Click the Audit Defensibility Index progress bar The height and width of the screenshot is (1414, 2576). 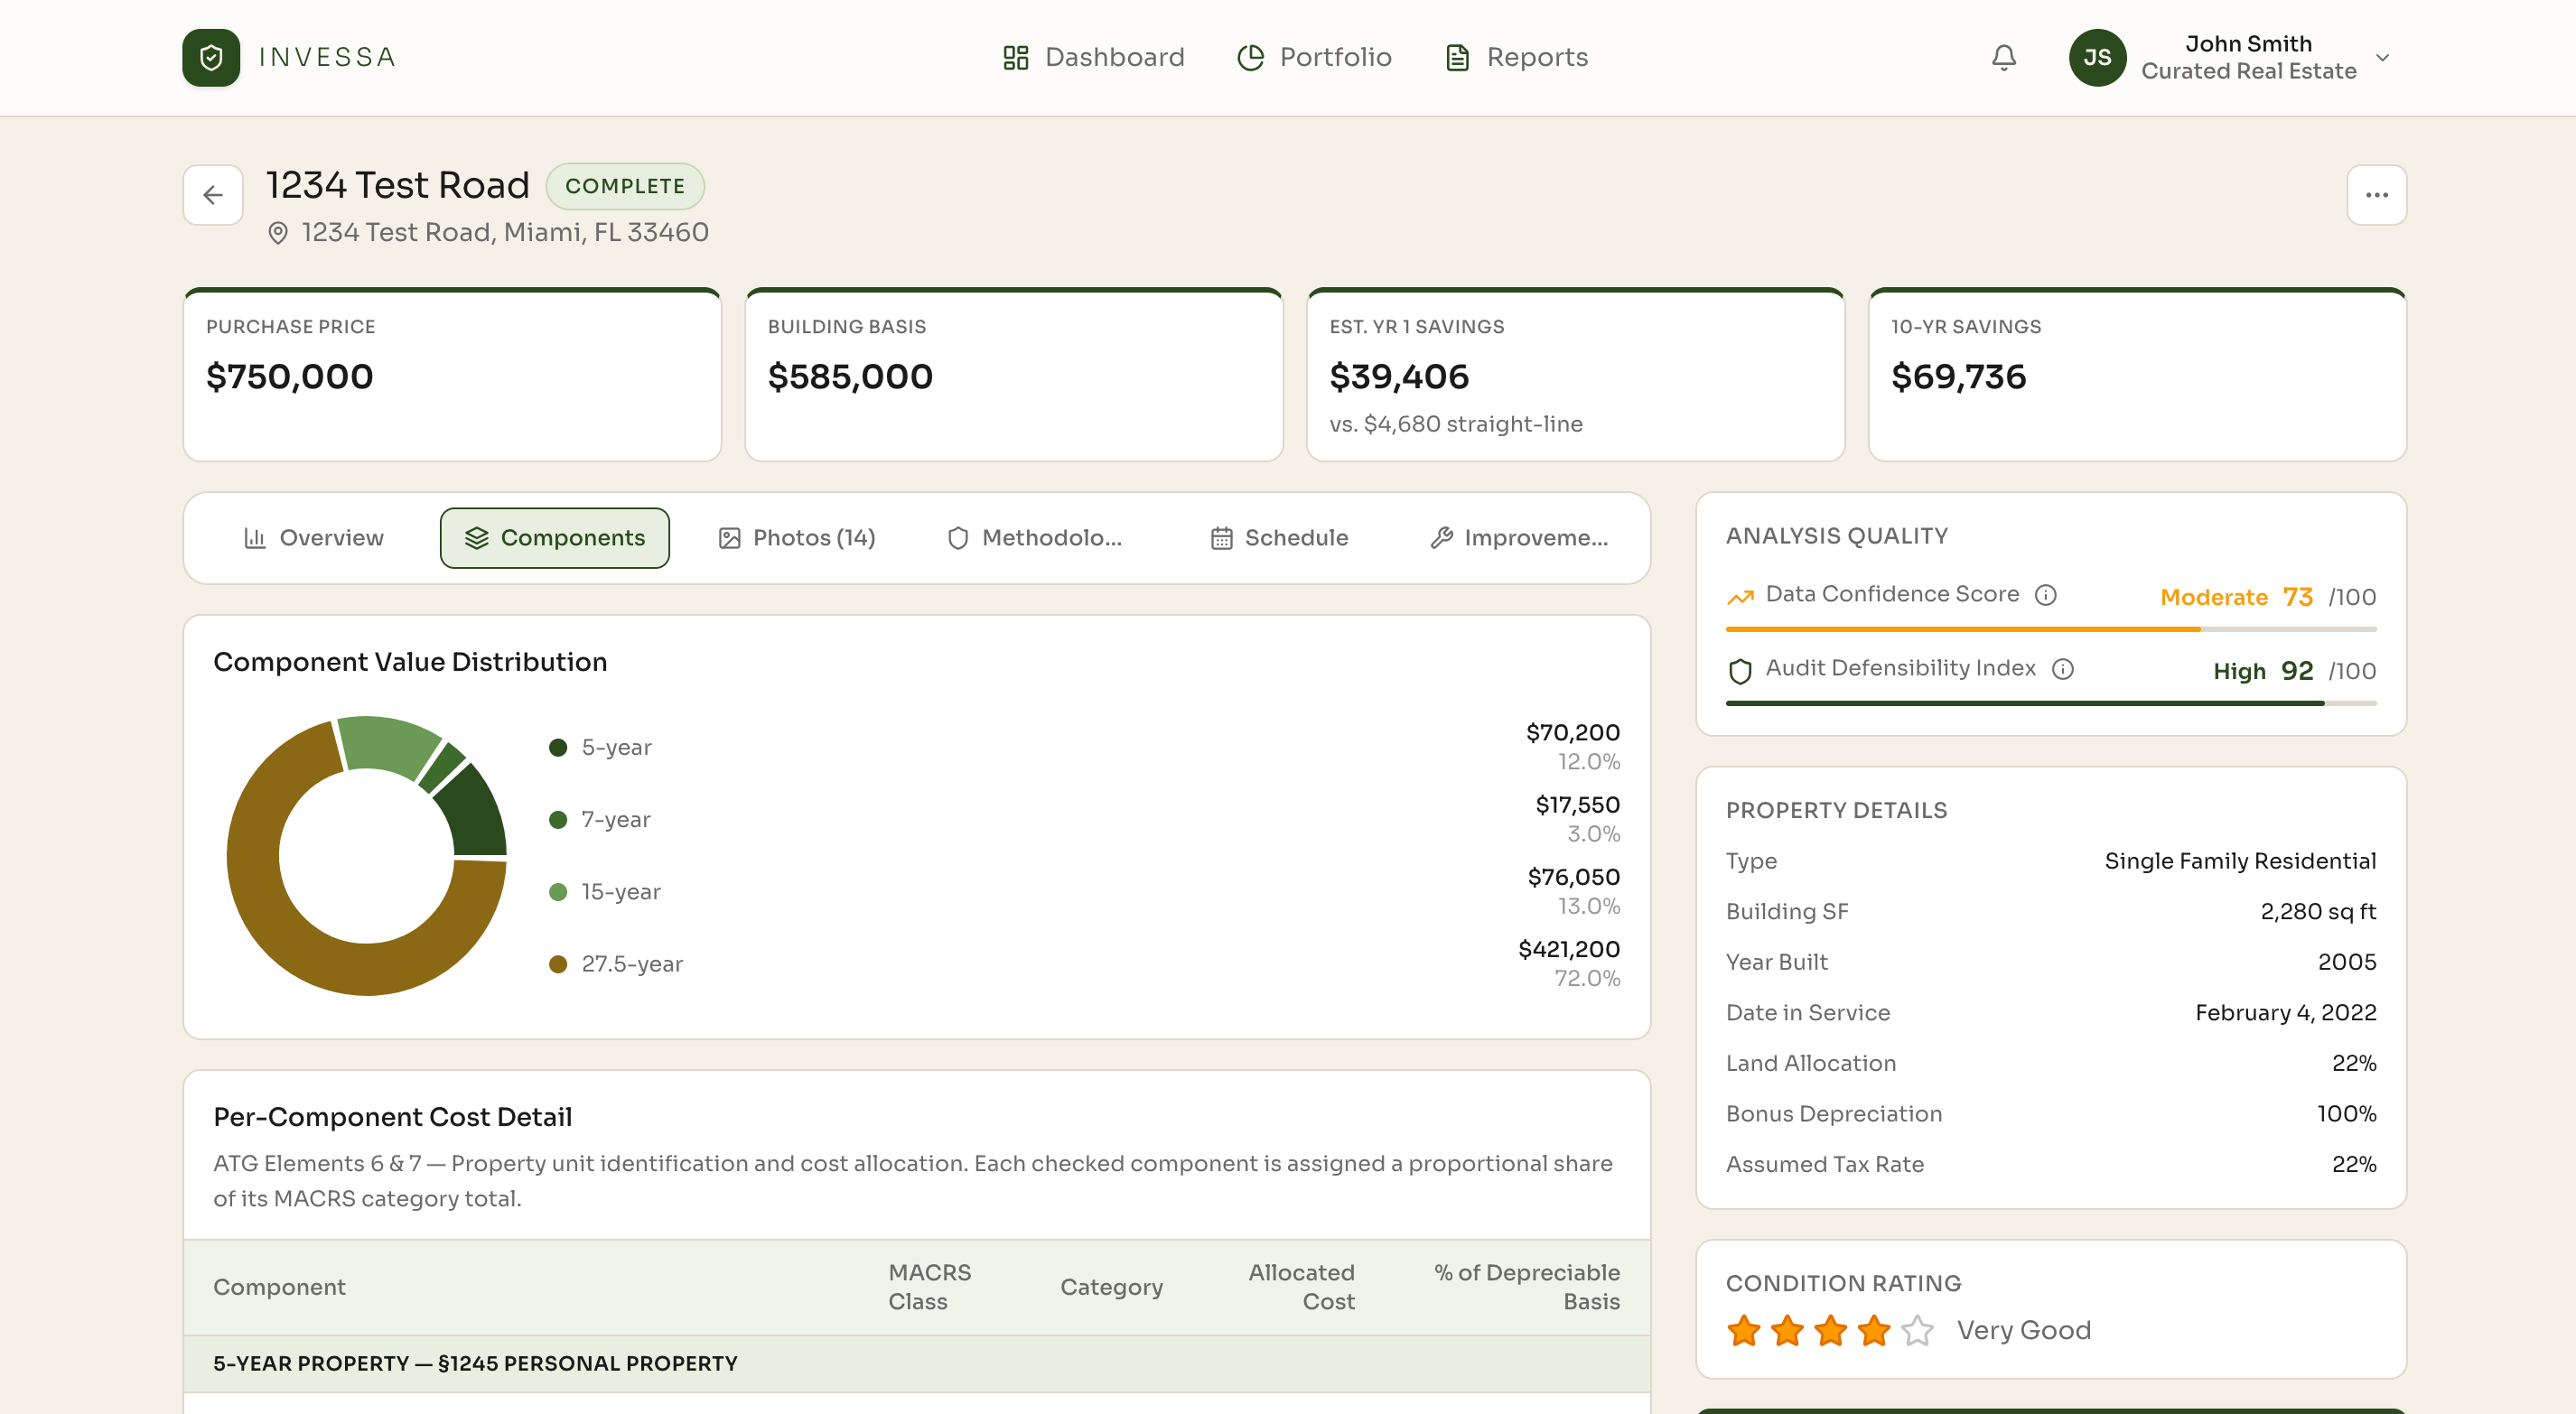(x=2050, y=703)
